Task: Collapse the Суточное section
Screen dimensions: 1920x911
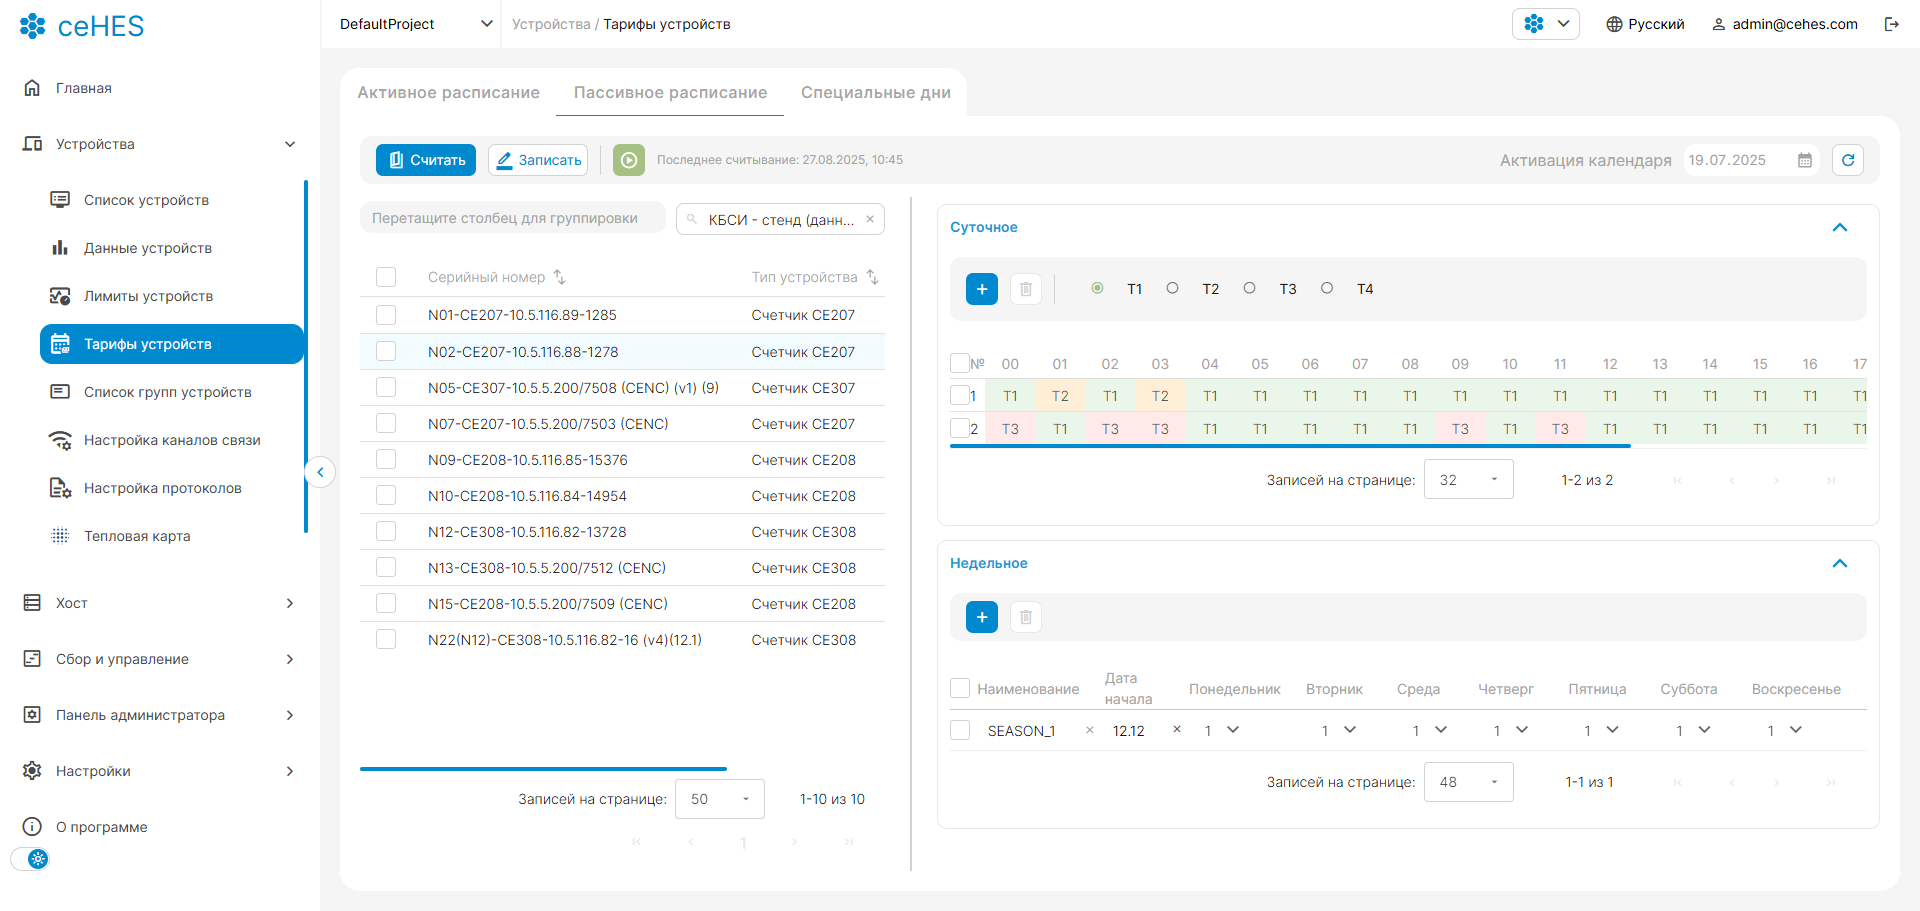Action: click(1839, 227)
